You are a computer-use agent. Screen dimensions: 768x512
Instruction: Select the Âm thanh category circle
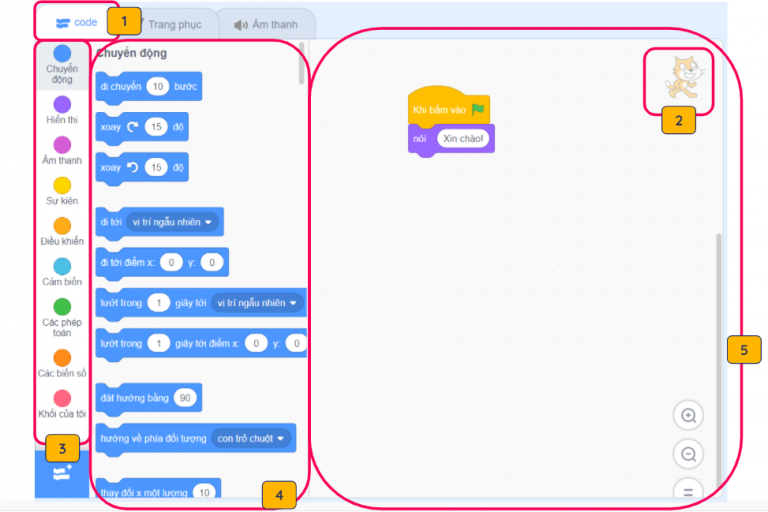click(x=62, y=145)
